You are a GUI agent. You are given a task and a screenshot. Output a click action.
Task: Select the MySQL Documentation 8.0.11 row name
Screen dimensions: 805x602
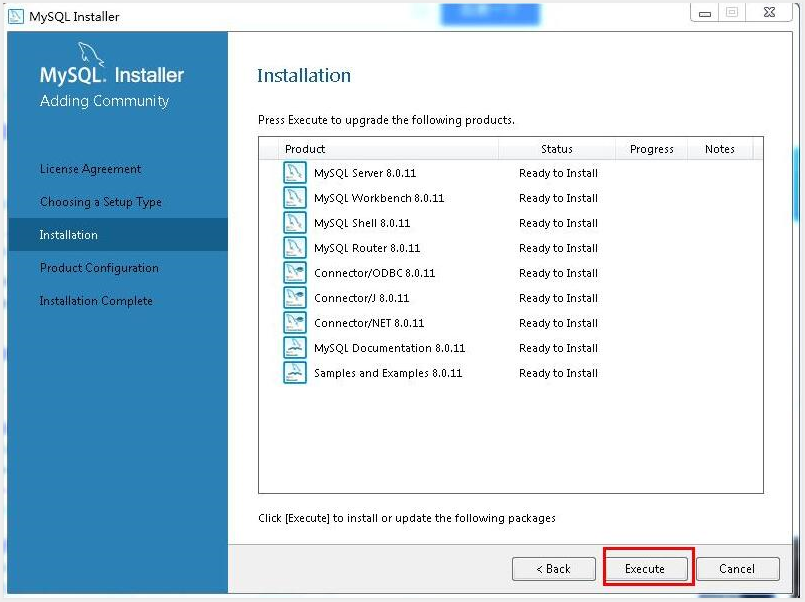pyautogui.click(x=390, y=348)
